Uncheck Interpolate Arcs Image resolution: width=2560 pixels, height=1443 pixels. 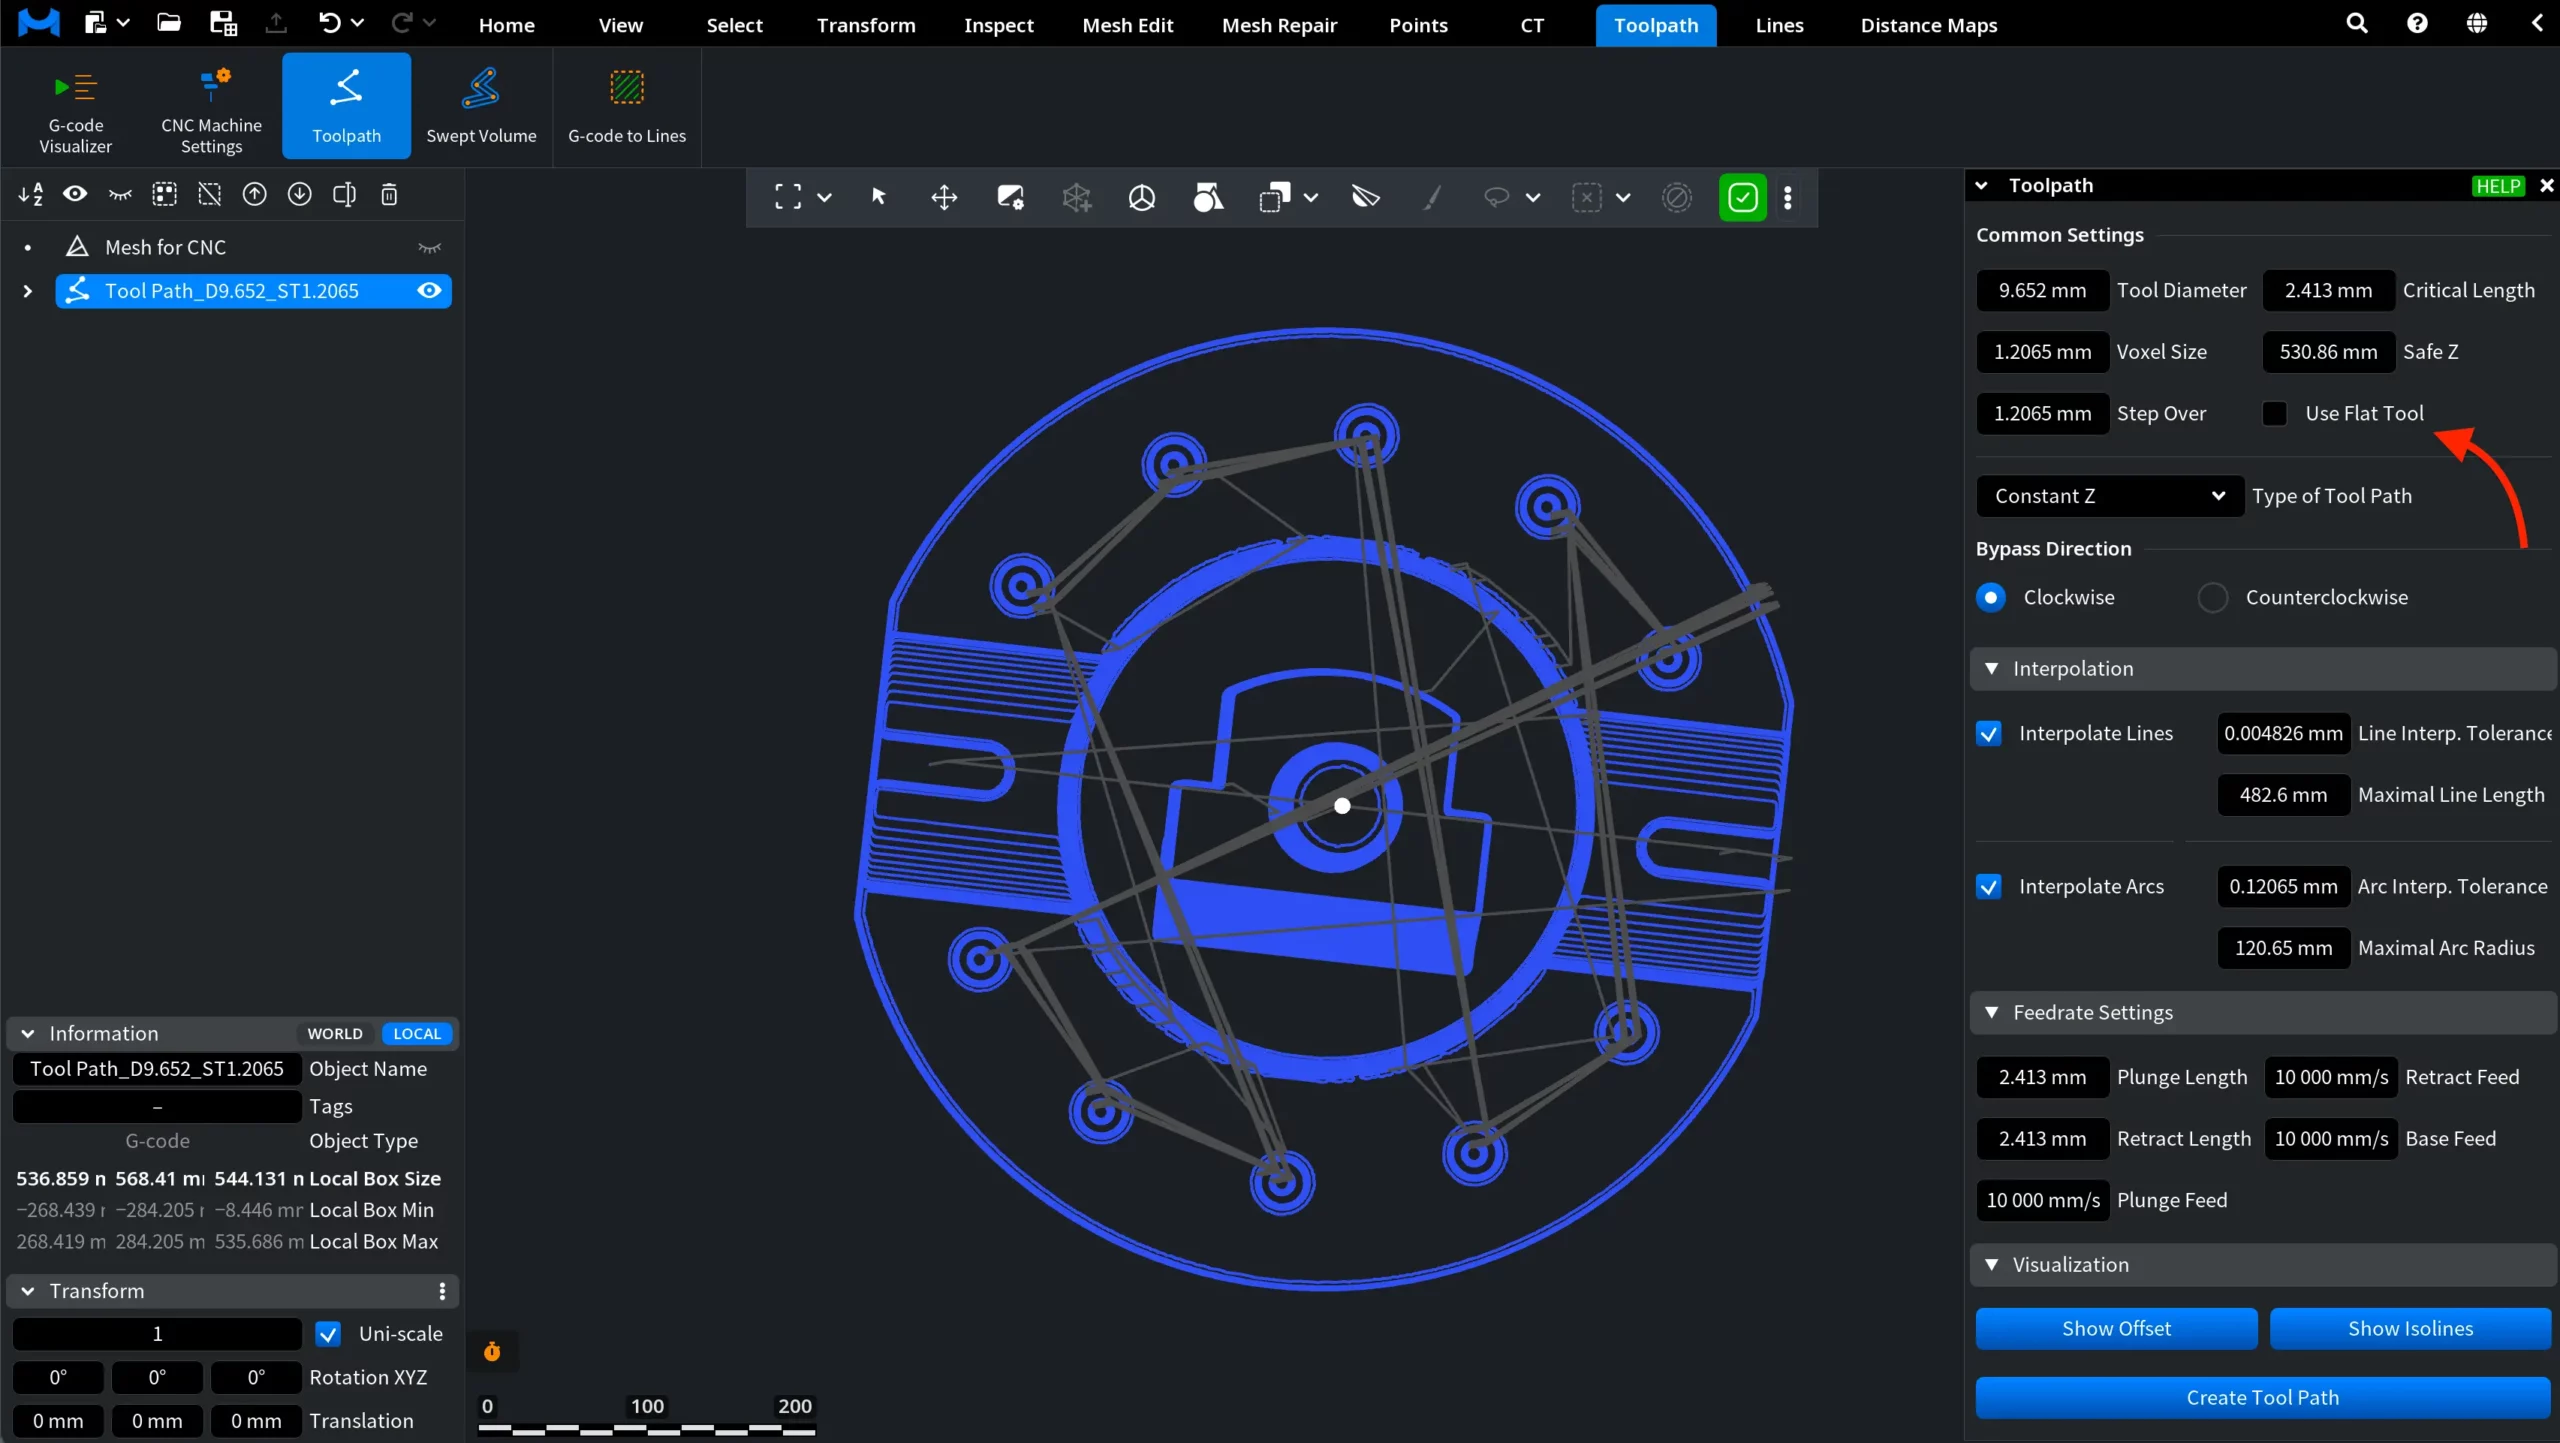point(1989,886)
